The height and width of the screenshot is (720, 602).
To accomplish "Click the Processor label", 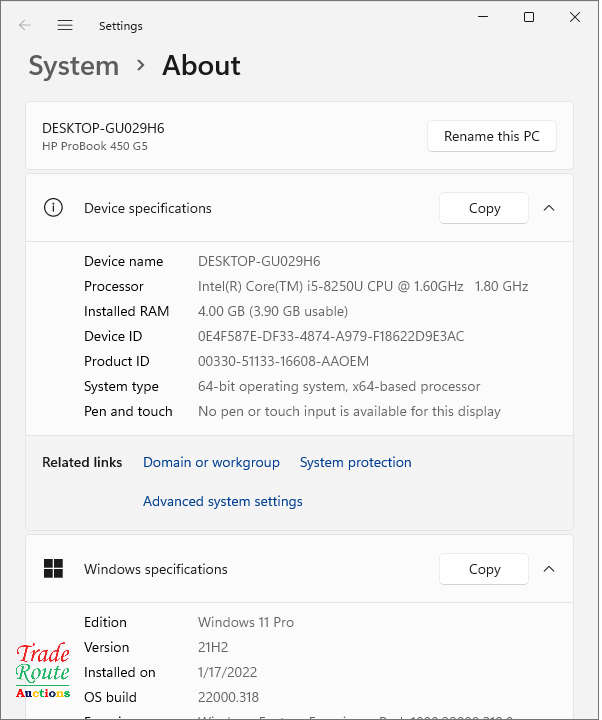I will (114, 287).
